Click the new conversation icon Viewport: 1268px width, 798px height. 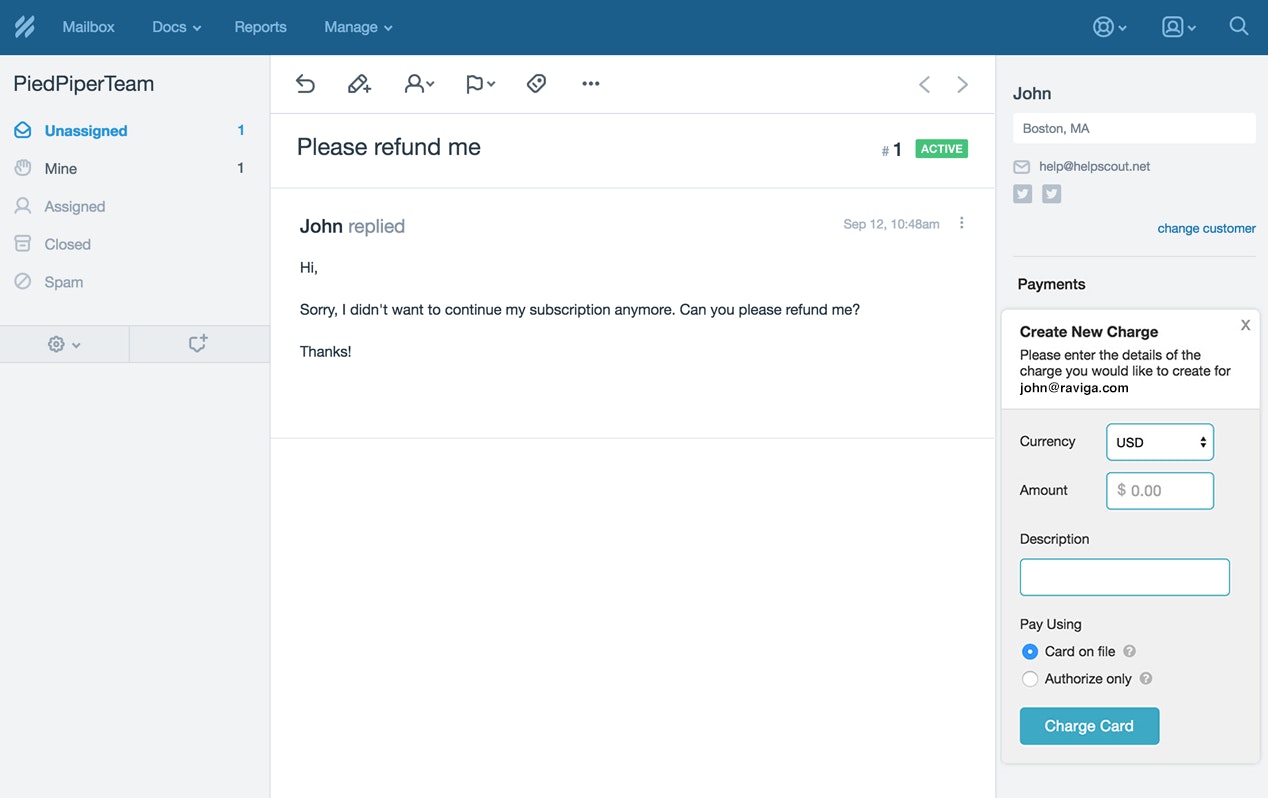[x=198, y=344]
